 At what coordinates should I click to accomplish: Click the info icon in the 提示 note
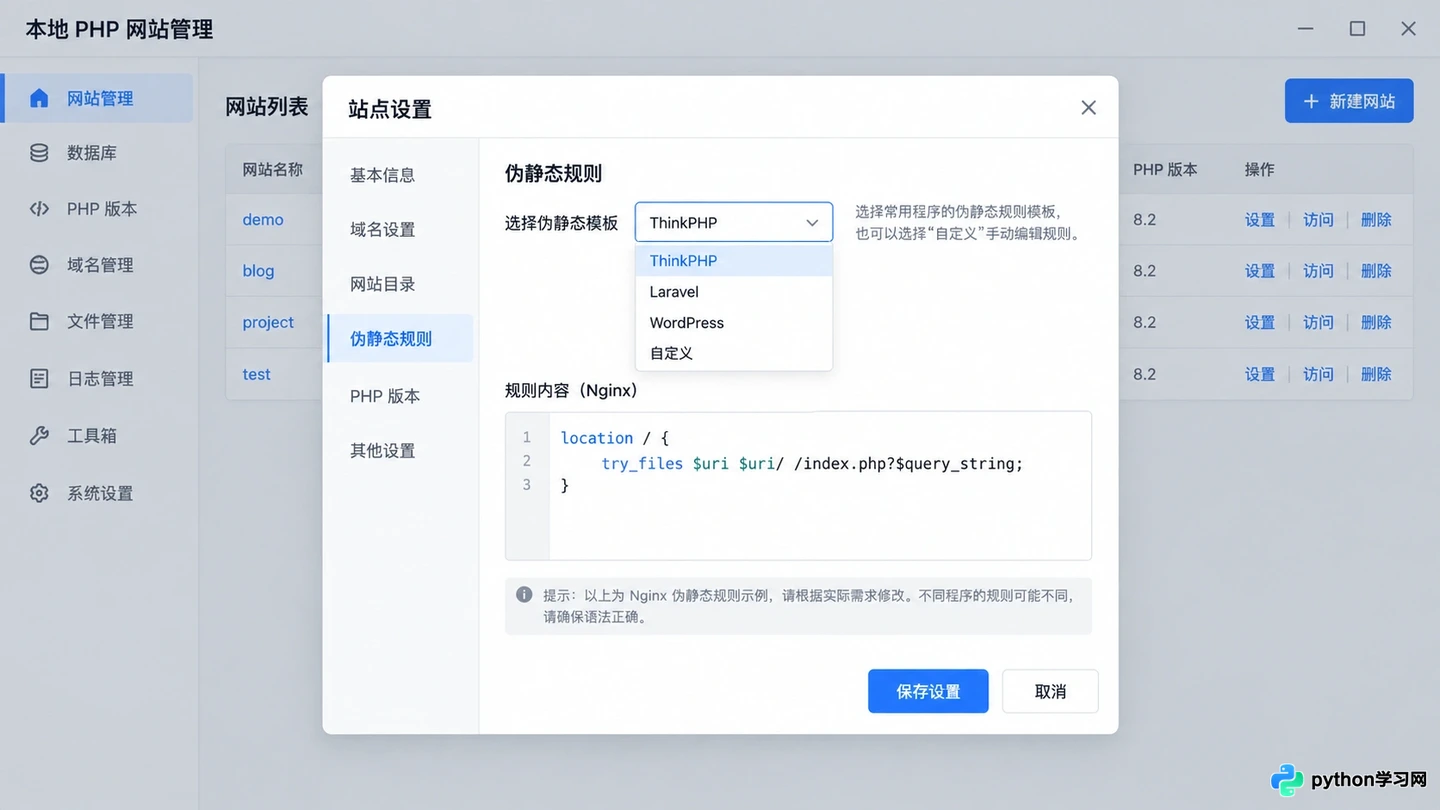(524, 594)
